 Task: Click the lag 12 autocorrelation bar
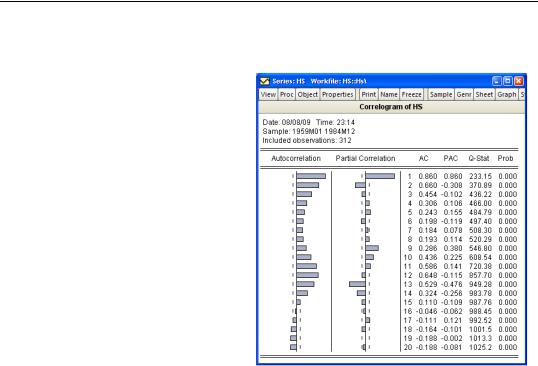(x=307, y=275)
